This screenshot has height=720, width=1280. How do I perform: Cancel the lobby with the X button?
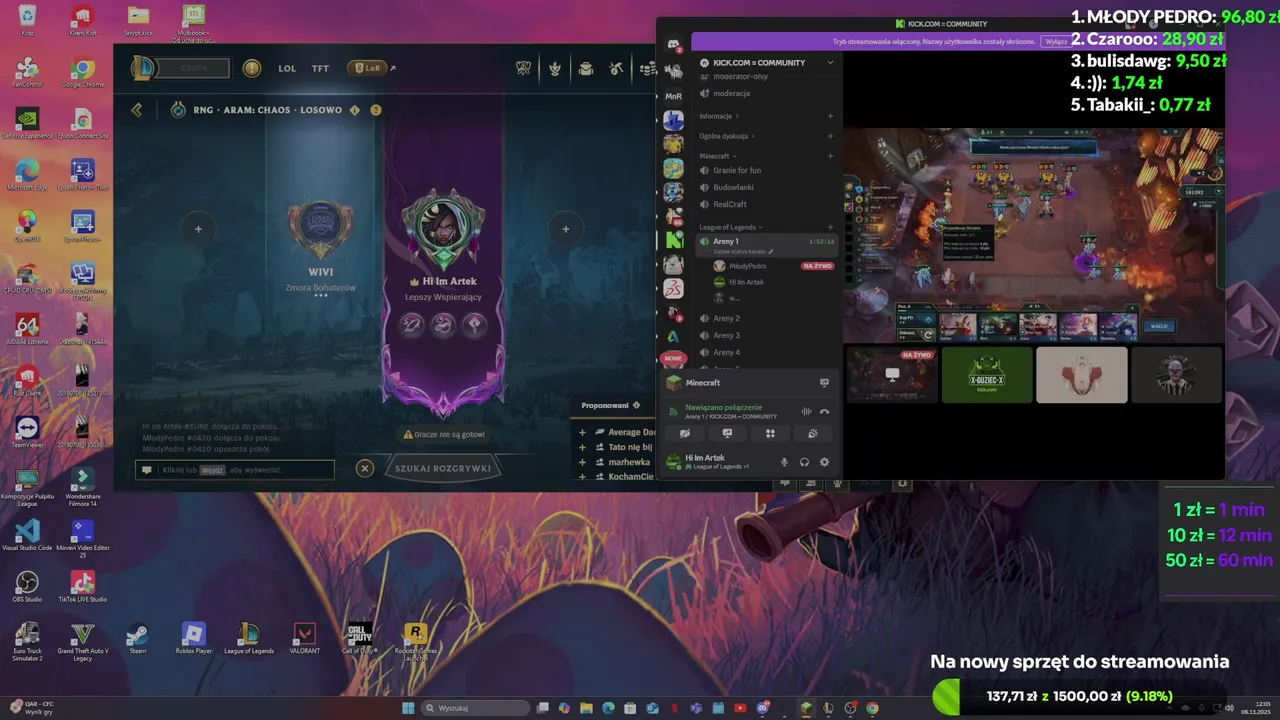[365, 468]
